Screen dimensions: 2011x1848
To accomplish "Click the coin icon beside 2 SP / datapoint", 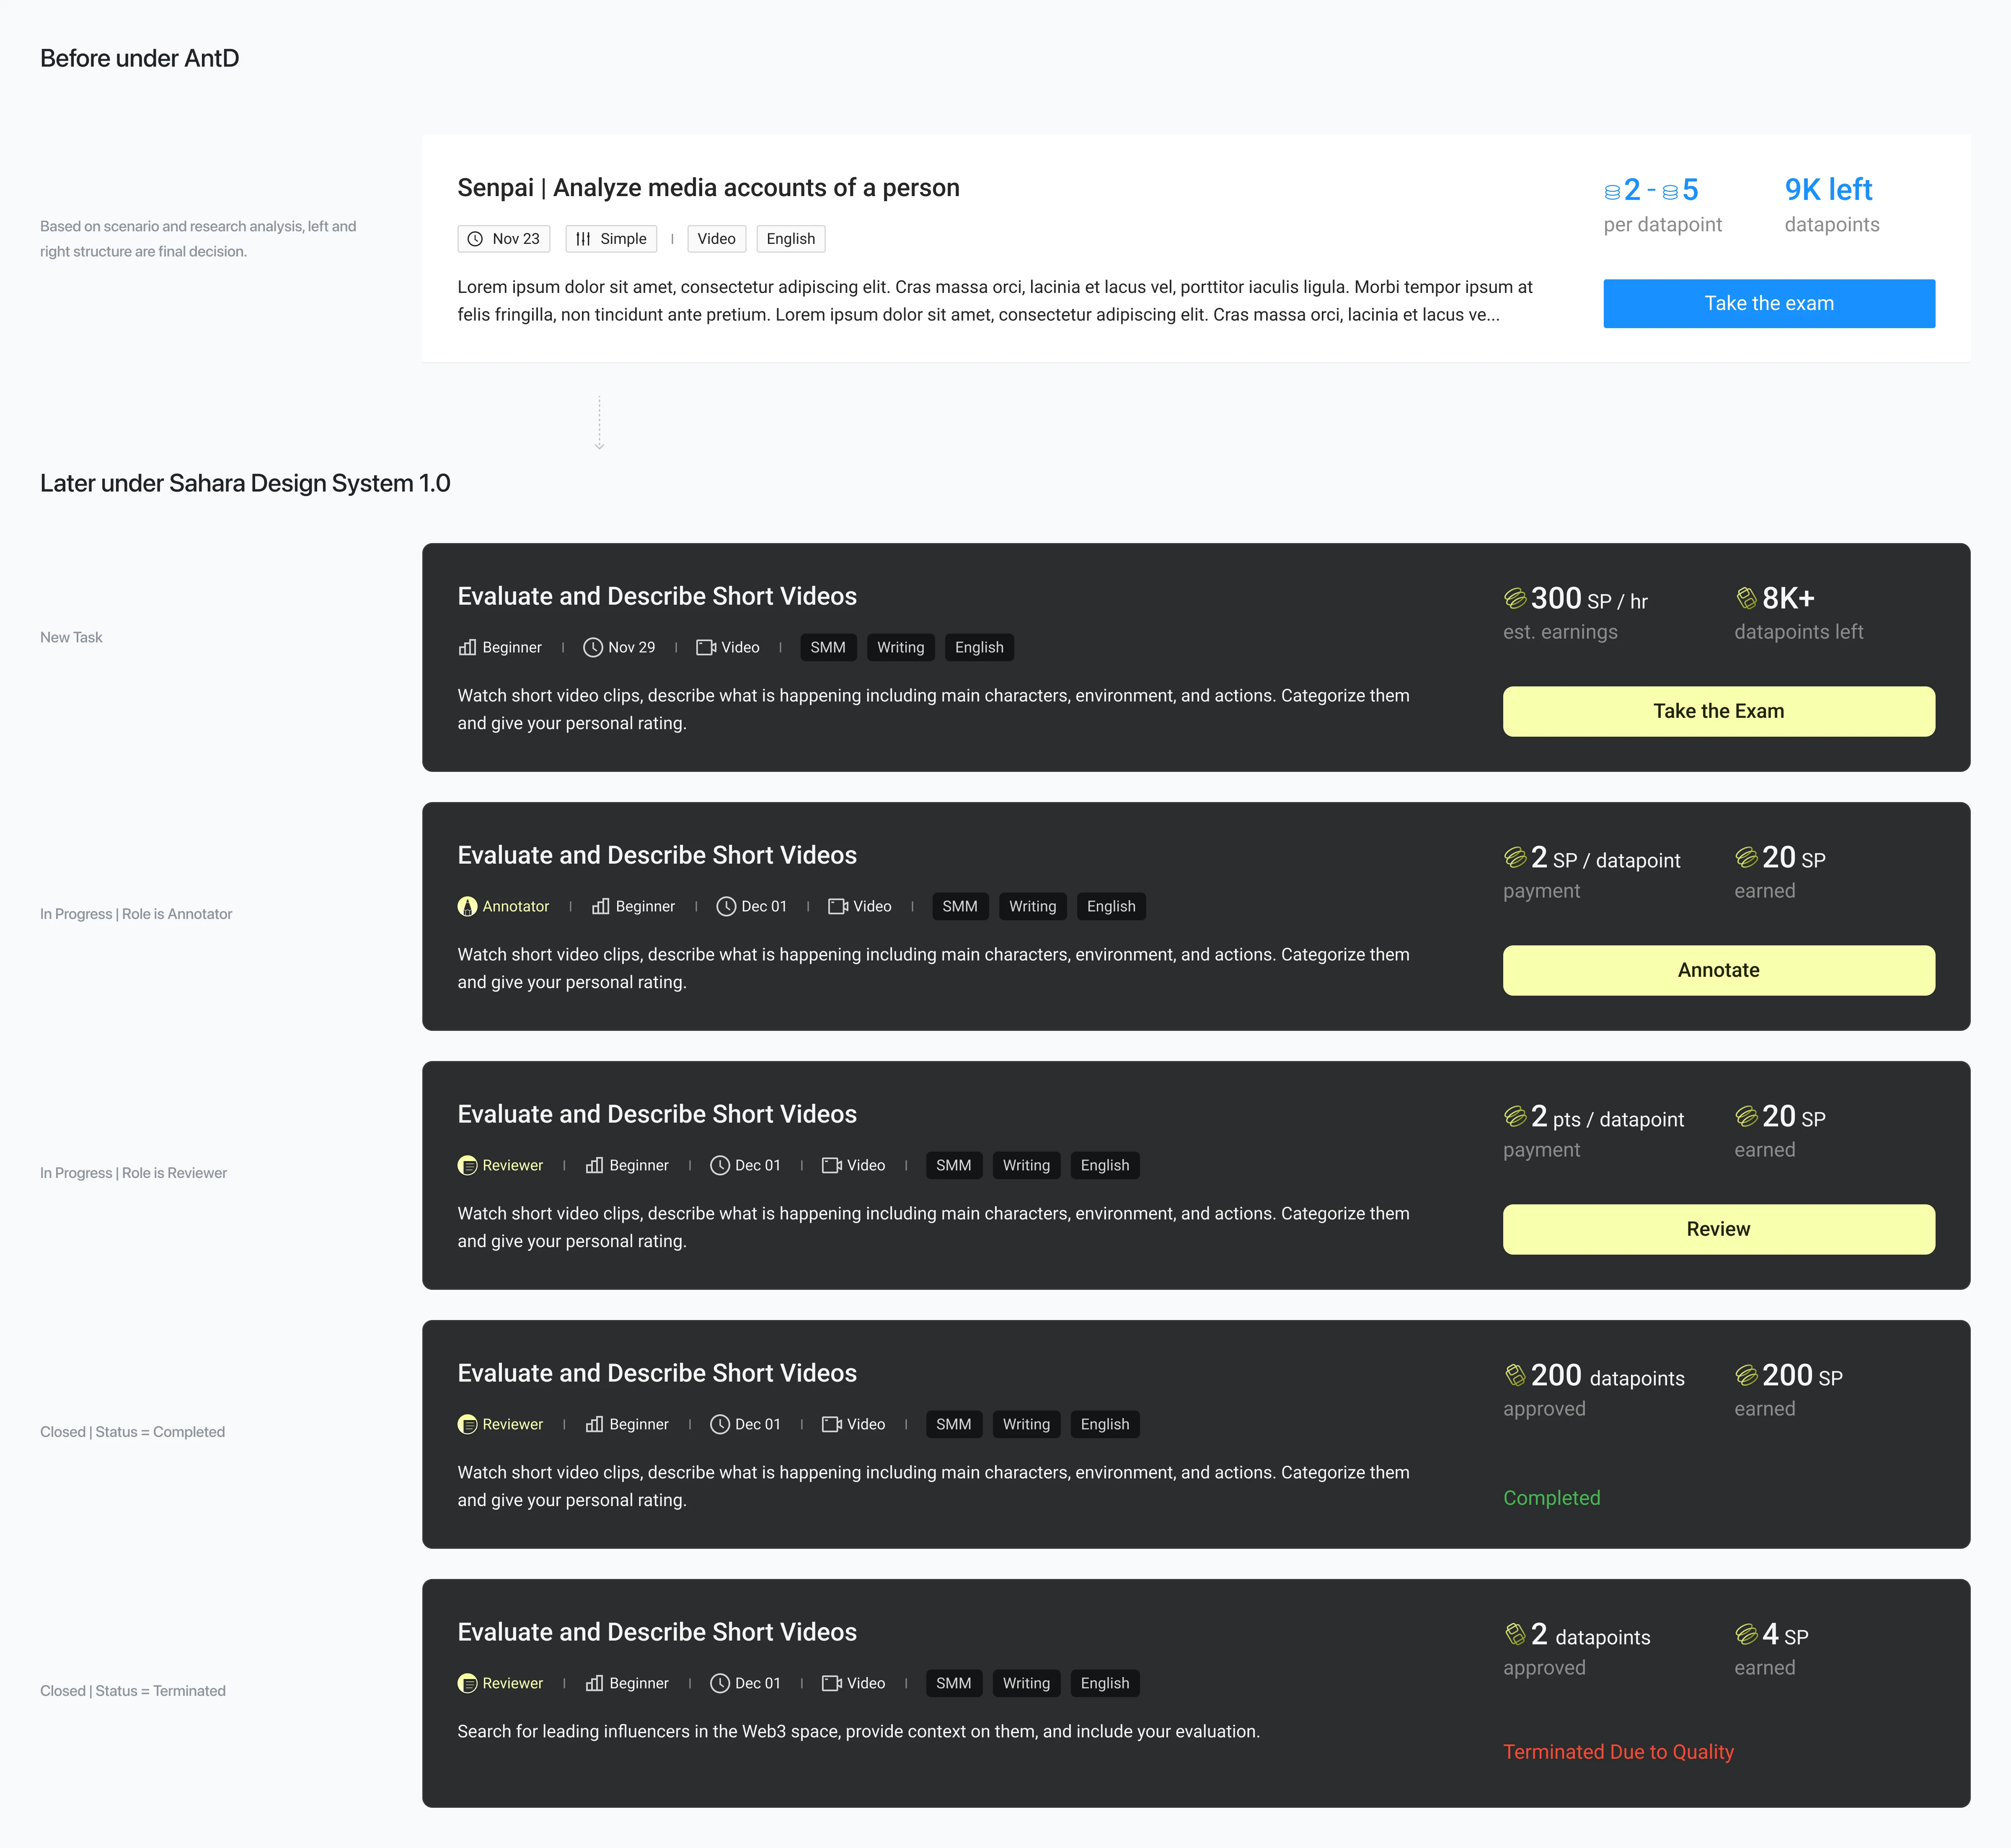I will click(x=1514, y=857).
